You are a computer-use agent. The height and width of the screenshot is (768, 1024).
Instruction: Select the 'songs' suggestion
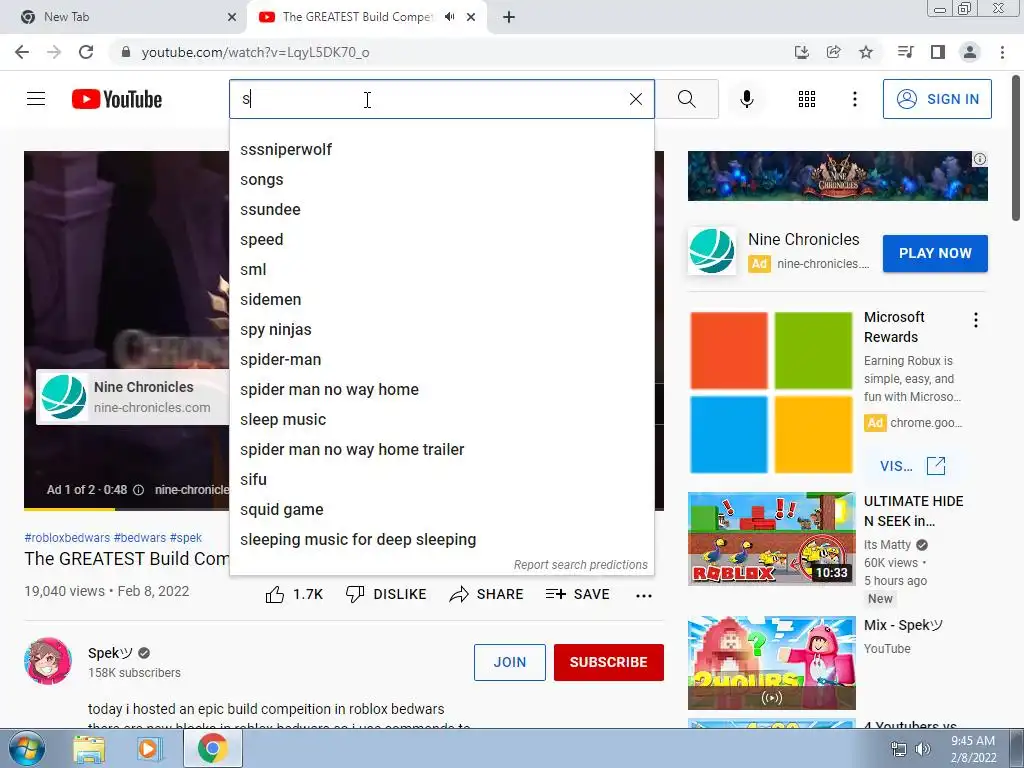pos(441,180)
